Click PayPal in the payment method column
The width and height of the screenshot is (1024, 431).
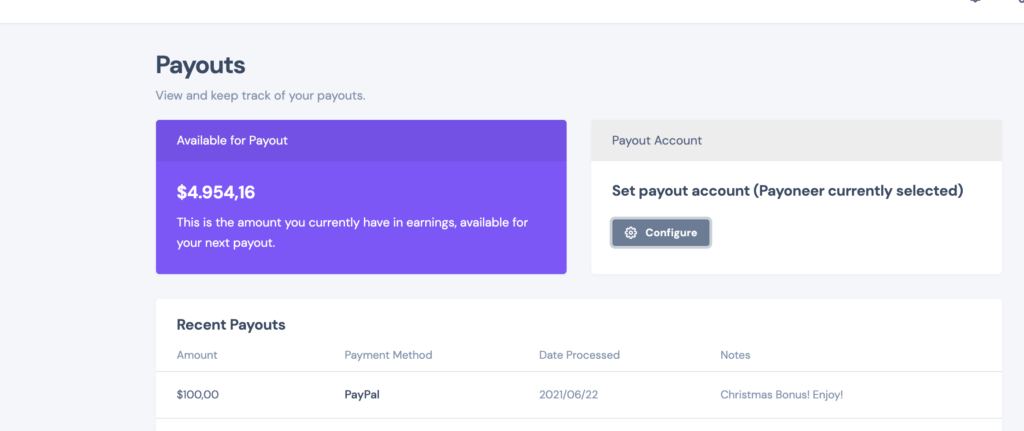(x=362, y=395)
